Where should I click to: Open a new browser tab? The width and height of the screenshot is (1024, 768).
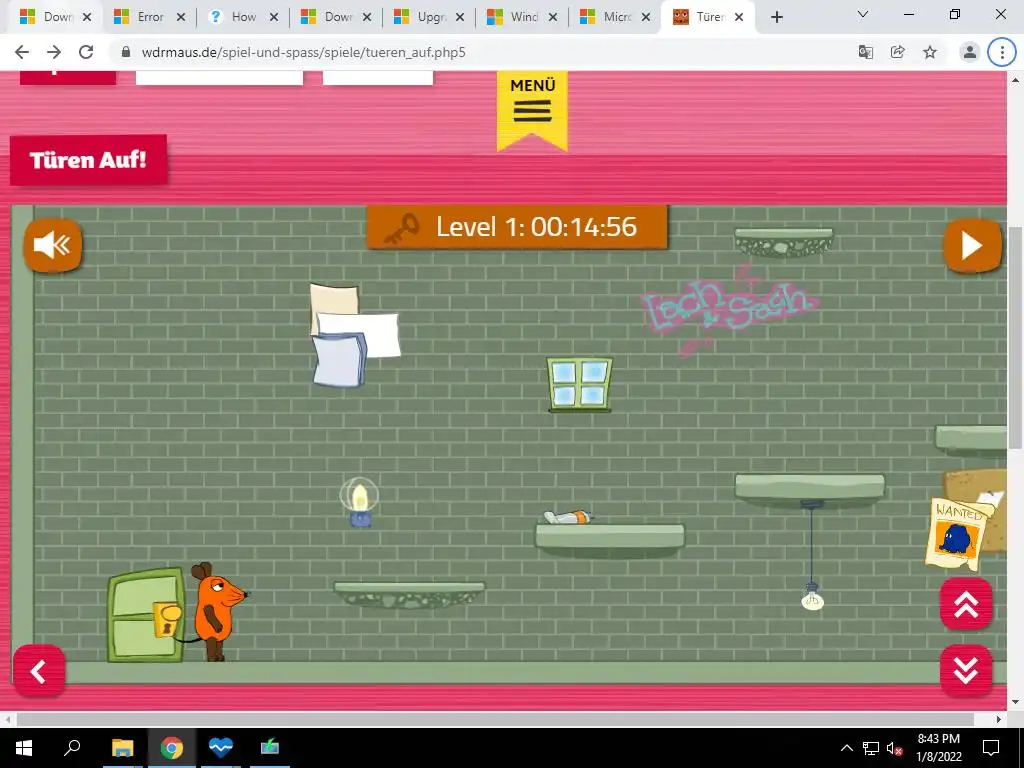pyautogui.click(x=776, y=18)
